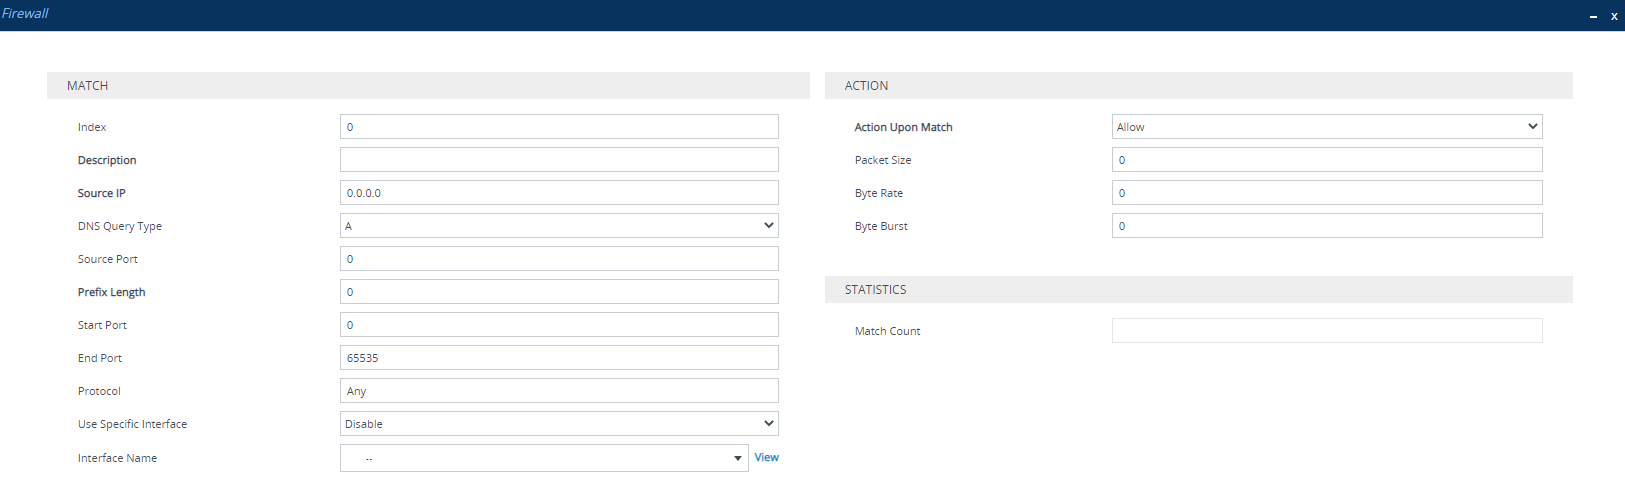
Task: Focus the Prefix Length field
Action: [558, 292]
